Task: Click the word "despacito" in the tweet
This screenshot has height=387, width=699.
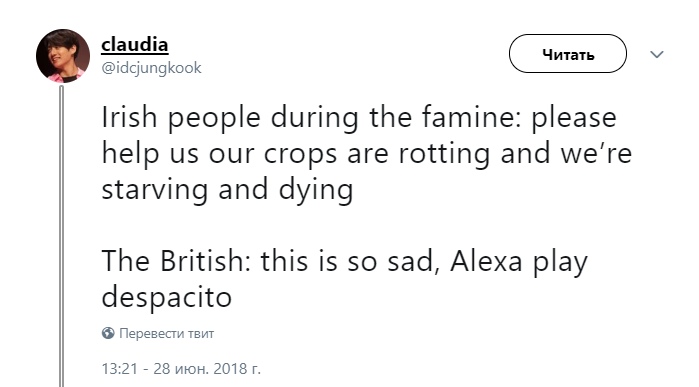Action: [x=167, y=297]
